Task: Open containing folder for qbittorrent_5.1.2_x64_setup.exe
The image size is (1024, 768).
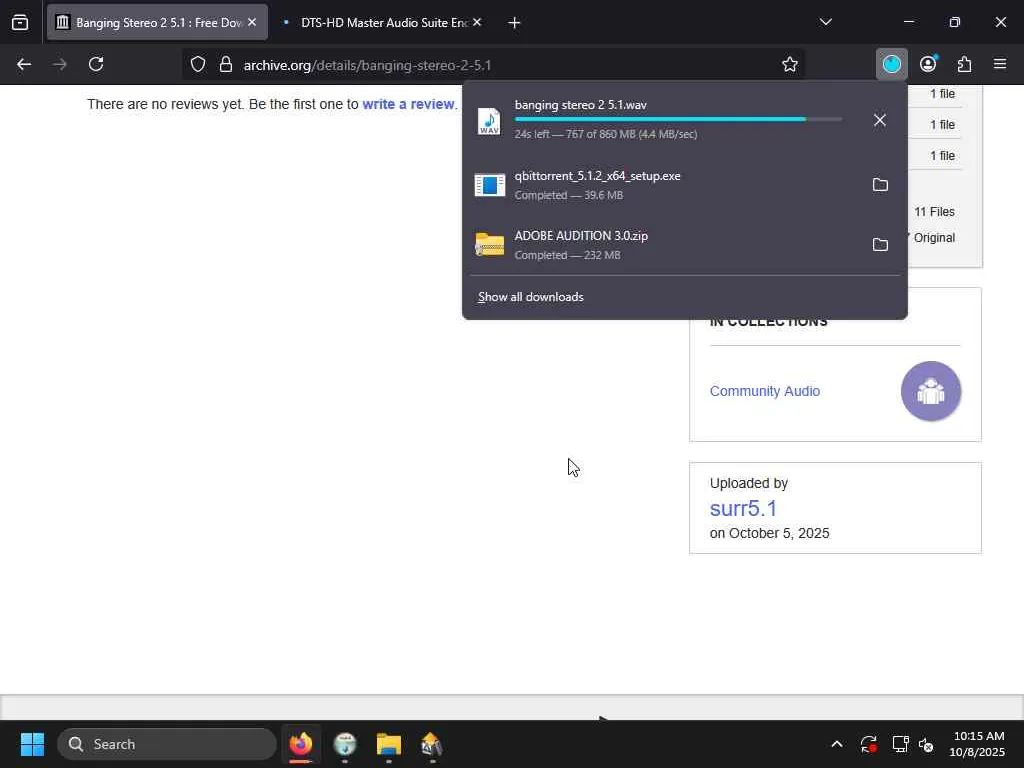Action: tap(880, 185)
